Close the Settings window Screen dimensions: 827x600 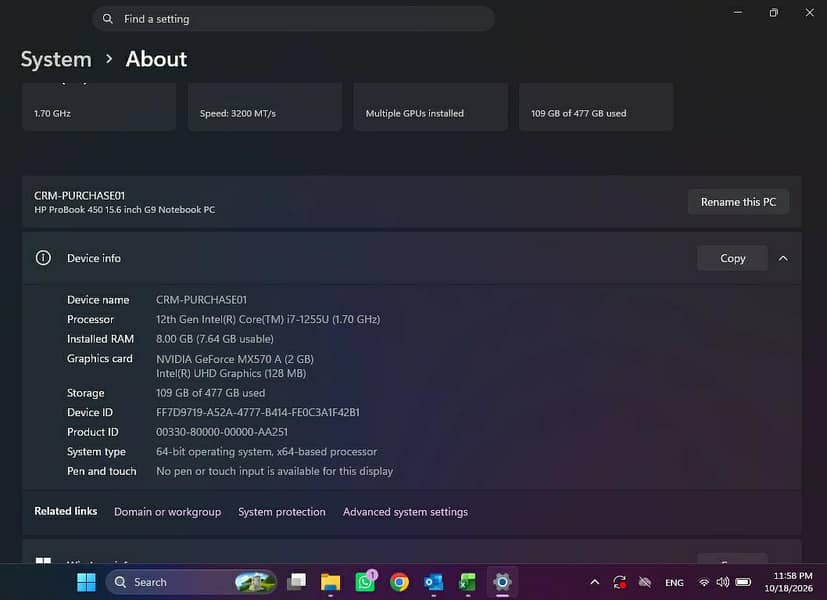(810, 12)
